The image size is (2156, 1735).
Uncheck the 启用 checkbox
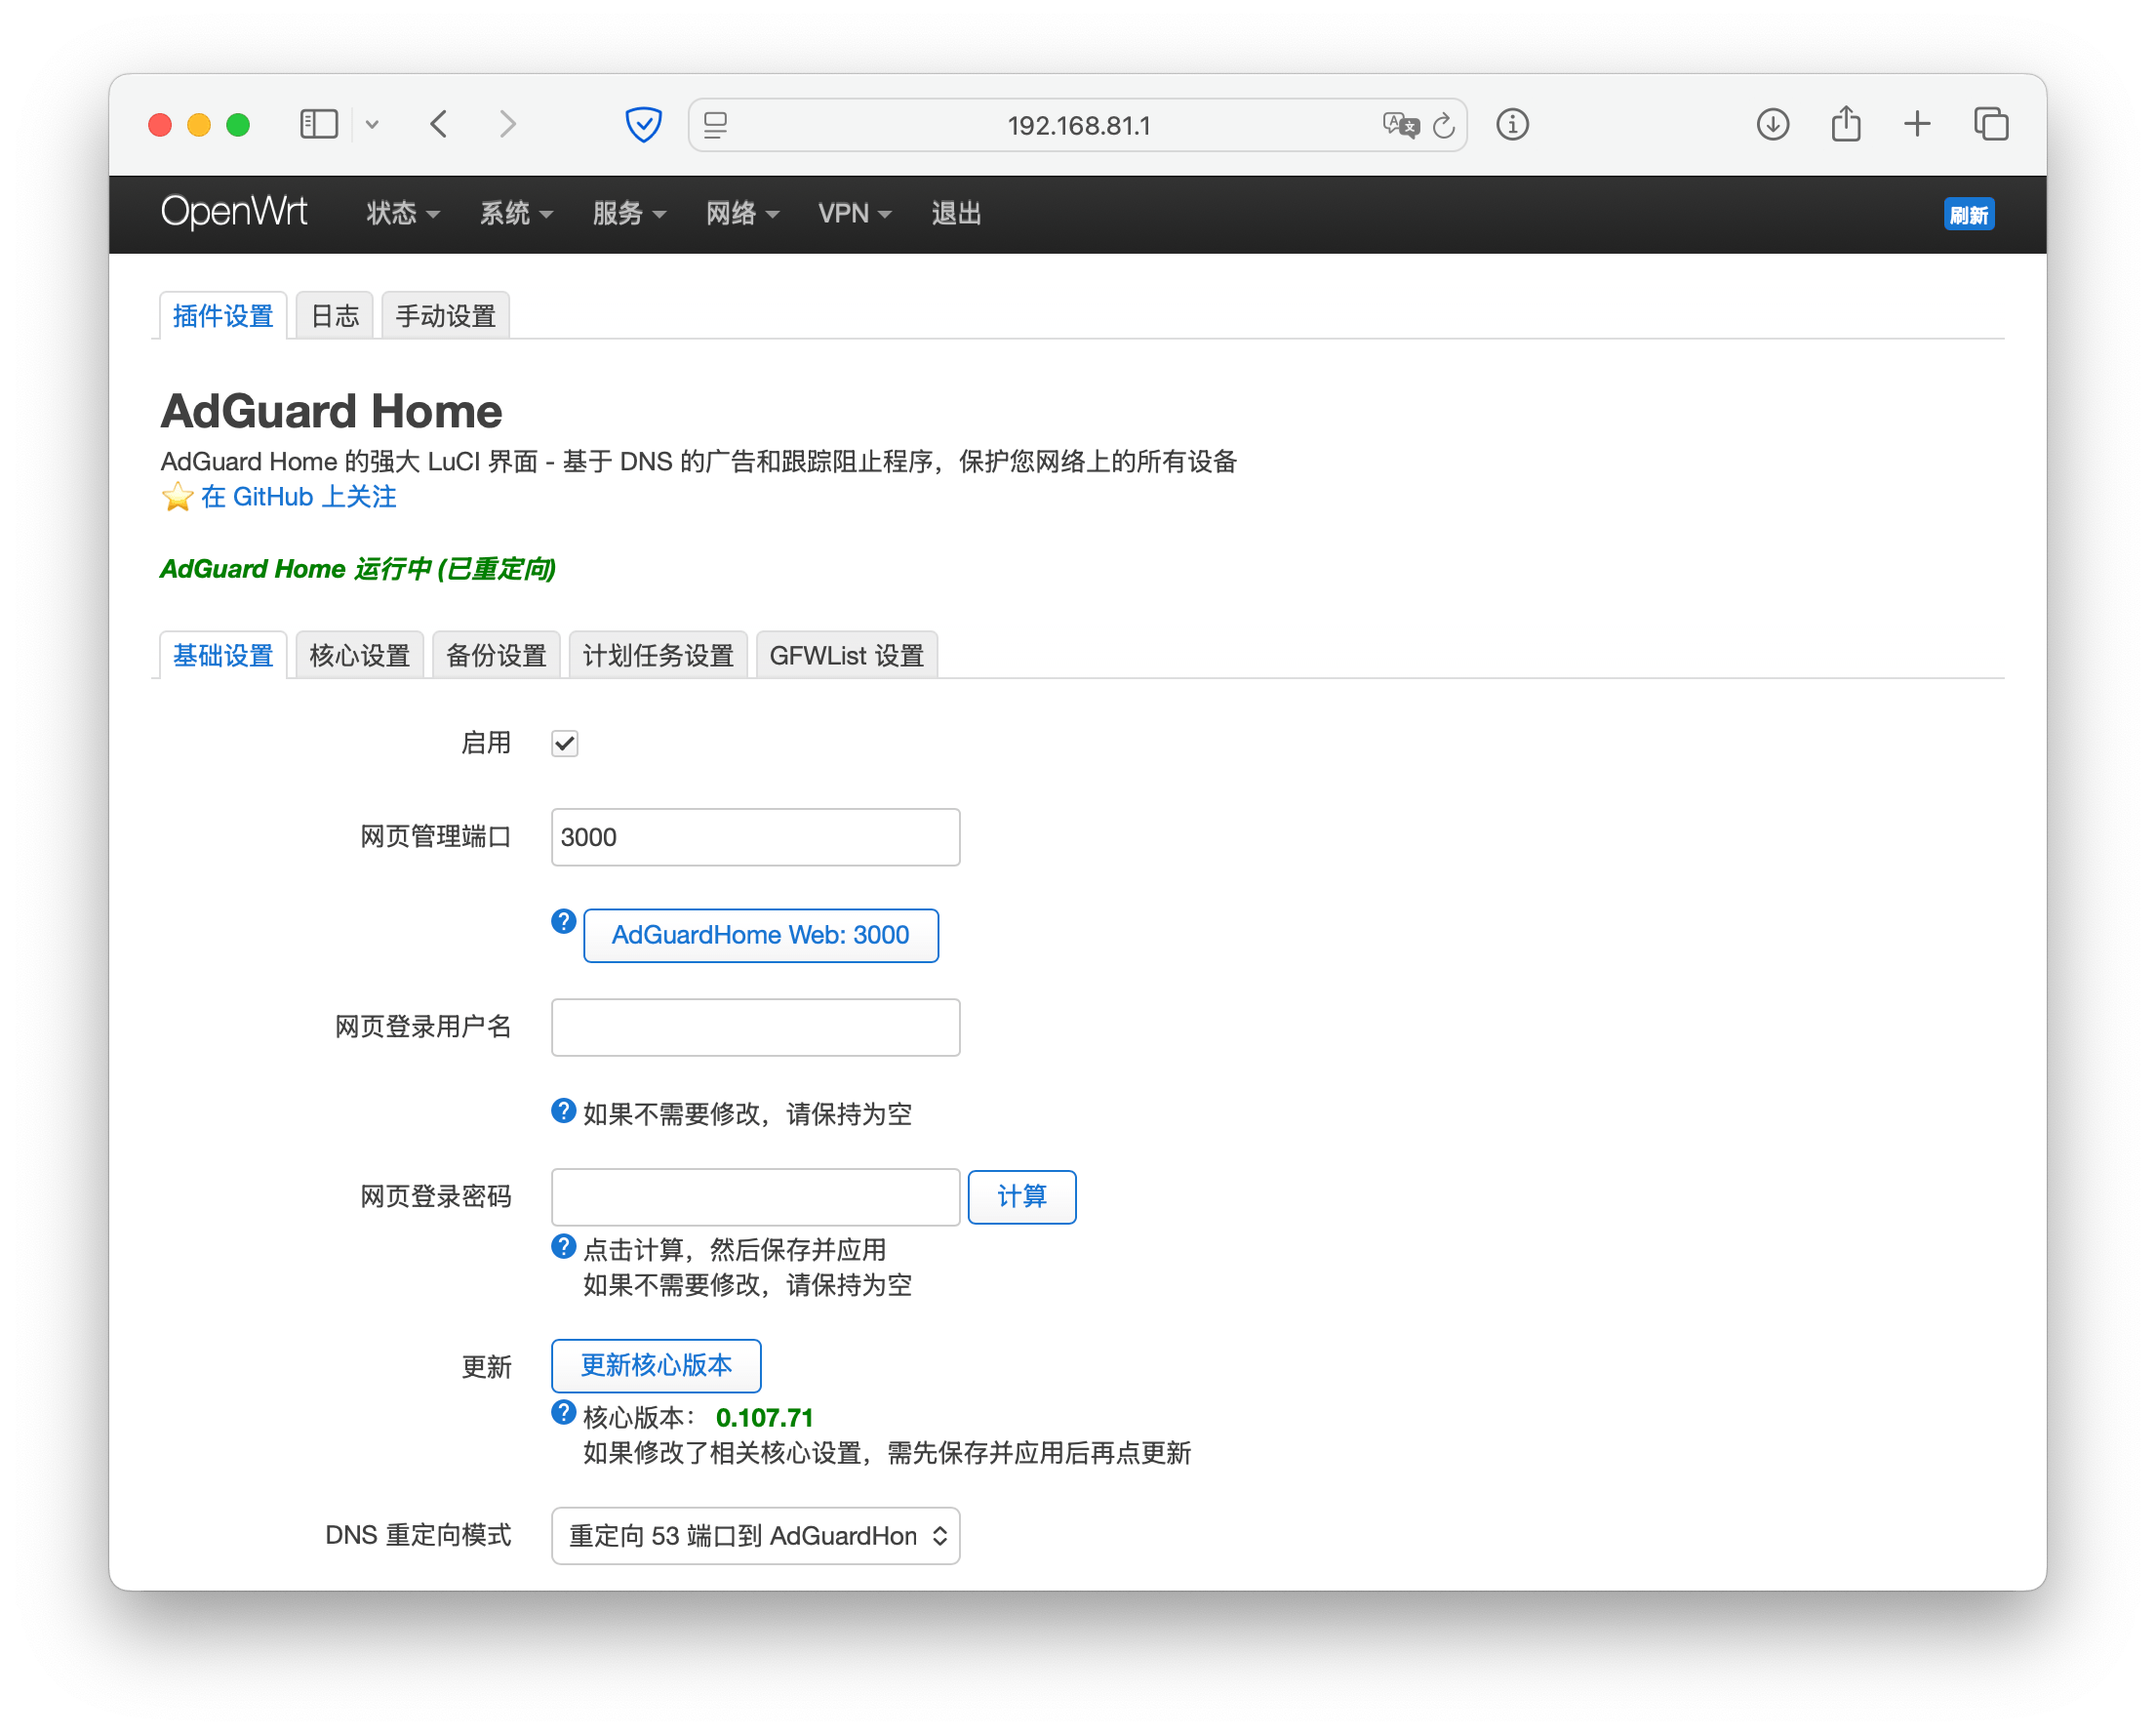tap(565, 743)
